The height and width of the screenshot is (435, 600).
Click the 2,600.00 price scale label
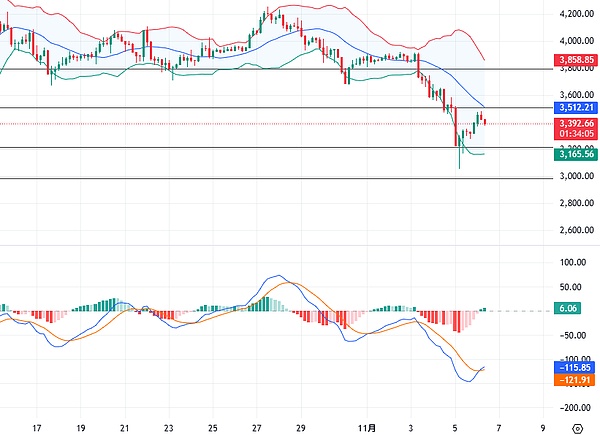[x=574, y=230]
